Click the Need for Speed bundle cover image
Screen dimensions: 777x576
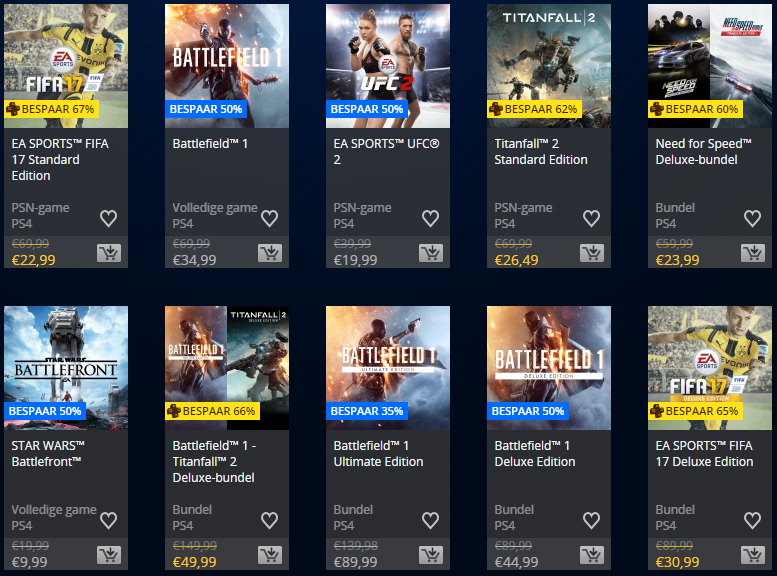[710, 66]
